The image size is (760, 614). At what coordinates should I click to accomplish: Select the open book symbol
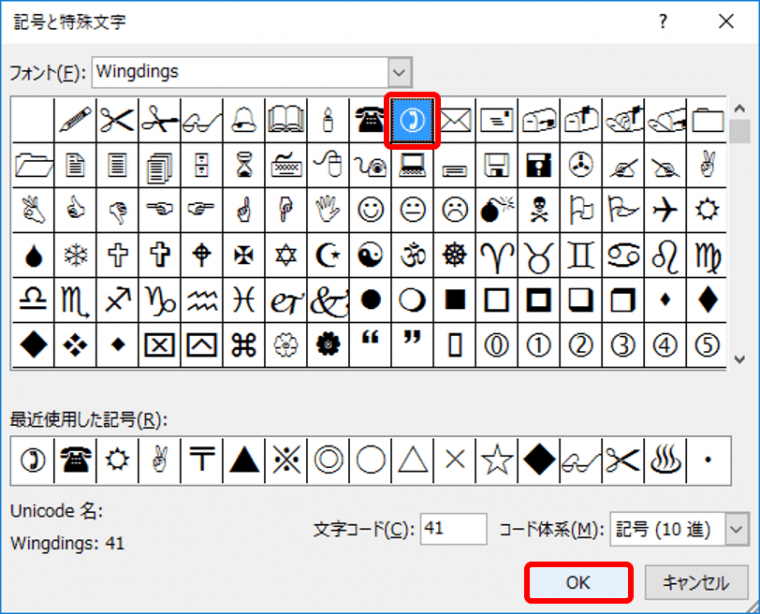[286, 119]
